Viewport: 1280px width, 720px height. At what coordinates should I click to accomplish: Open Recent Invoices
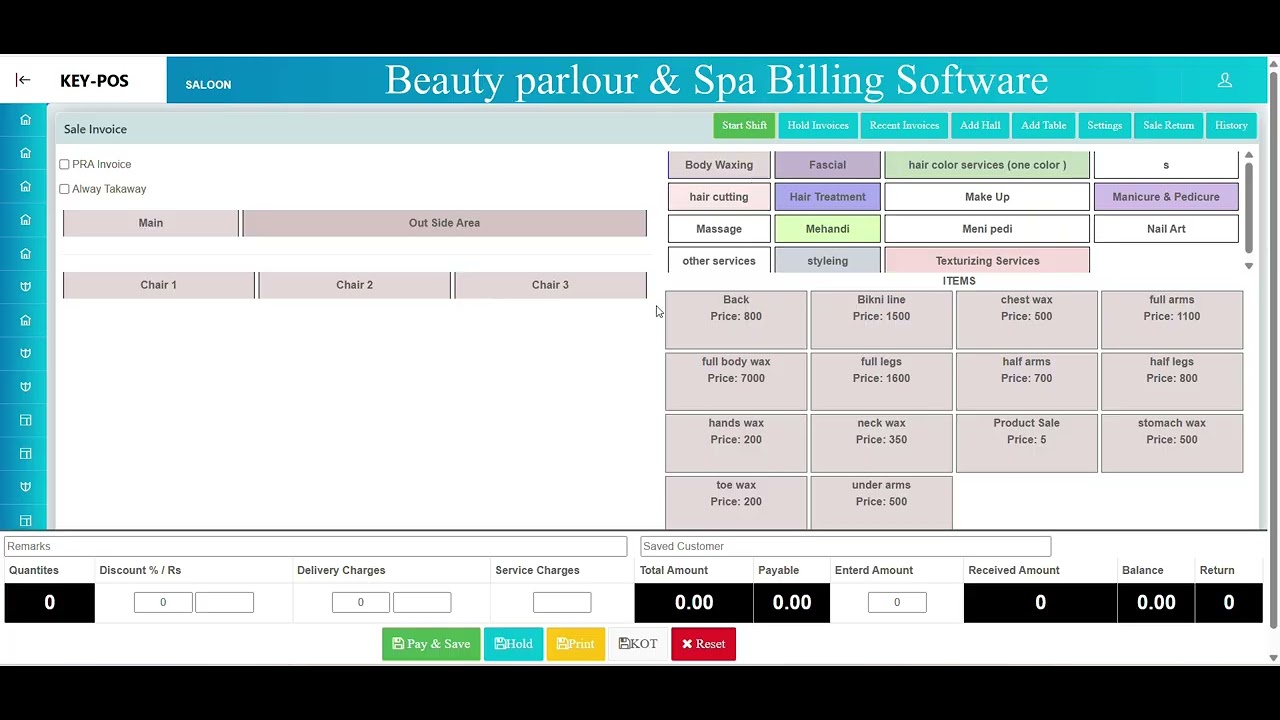click(x=904, y=126)
